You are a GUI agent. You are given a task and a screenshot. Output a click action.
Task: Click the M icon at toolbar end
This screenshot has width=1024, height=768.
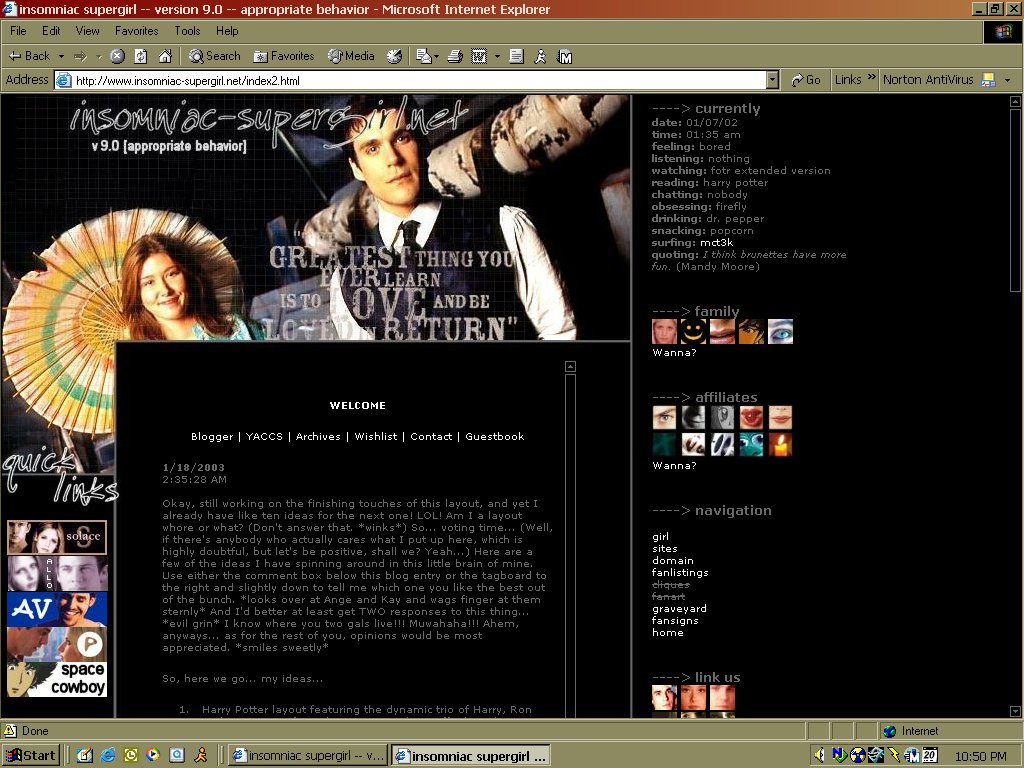click(565, 57)
